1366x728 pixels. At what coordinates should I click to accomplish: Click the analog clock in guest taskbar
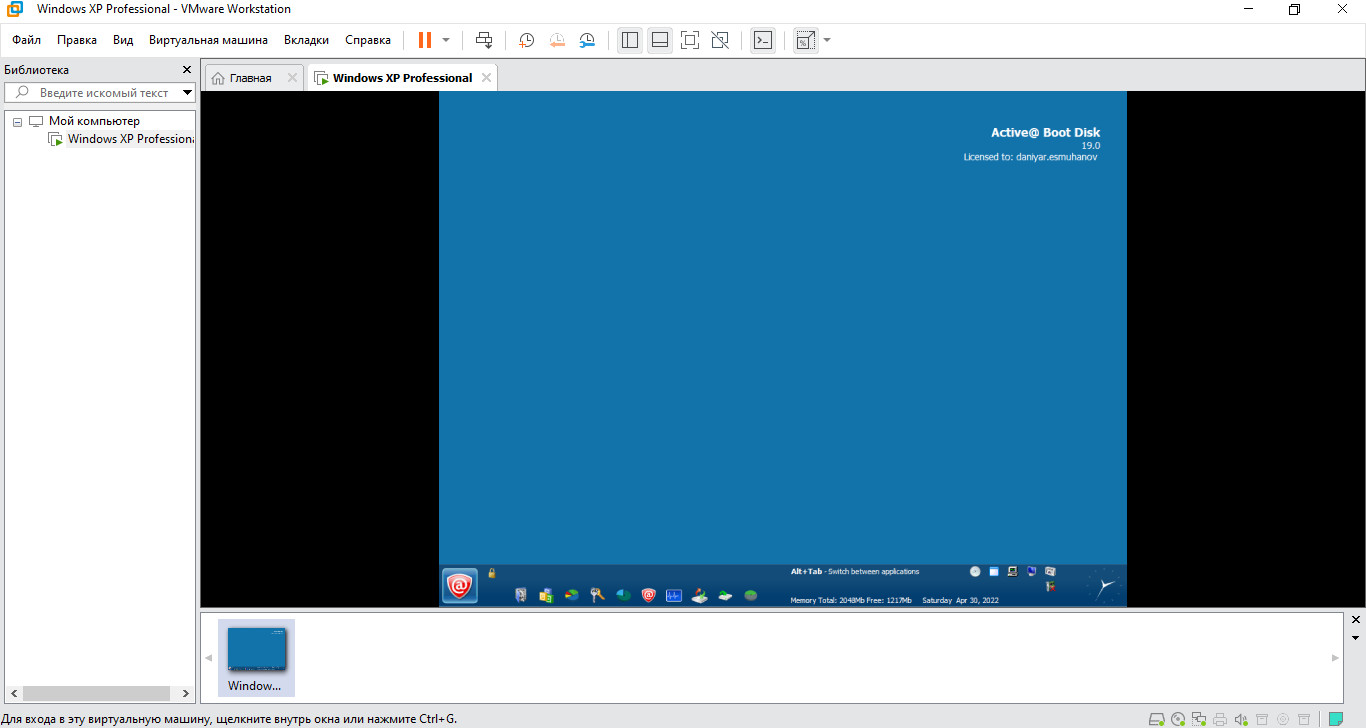click(x=1104, y=586)
